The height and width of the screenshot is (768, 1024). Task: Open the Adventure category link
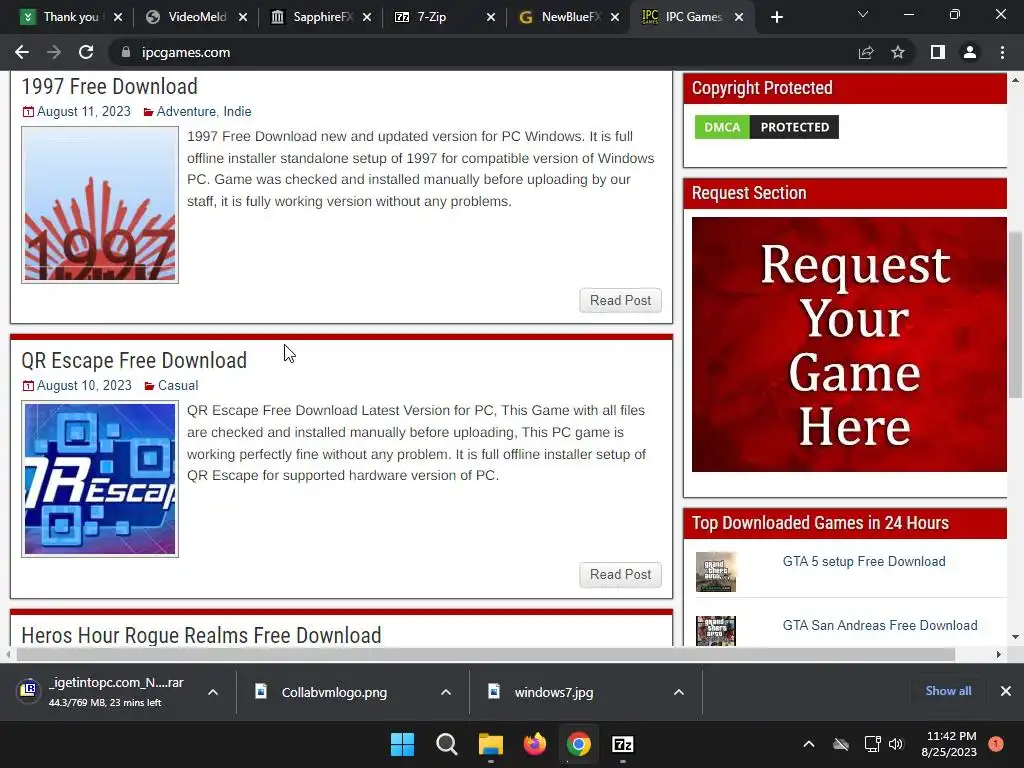pyautogui.click(x=186, y=112)
